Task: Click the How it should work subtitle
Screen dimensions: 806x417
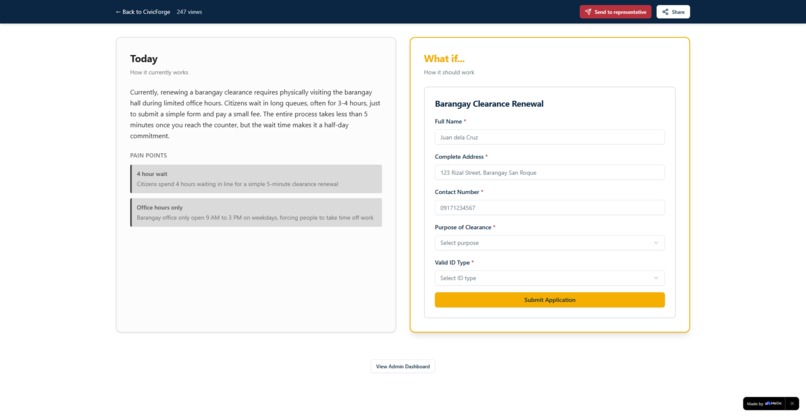Action: click(x=449, y=72)
